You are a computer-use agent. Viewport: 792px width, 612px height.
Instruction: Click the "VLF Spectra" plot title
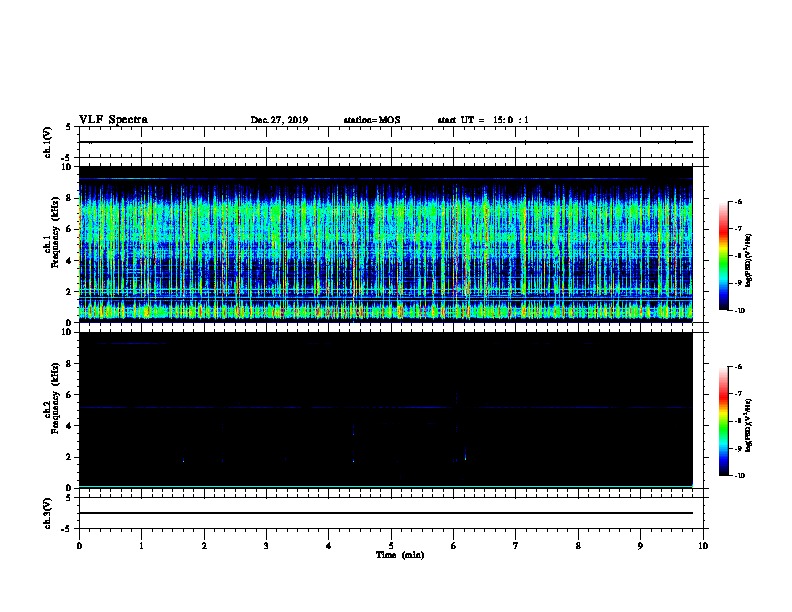(x=113, y=120)
